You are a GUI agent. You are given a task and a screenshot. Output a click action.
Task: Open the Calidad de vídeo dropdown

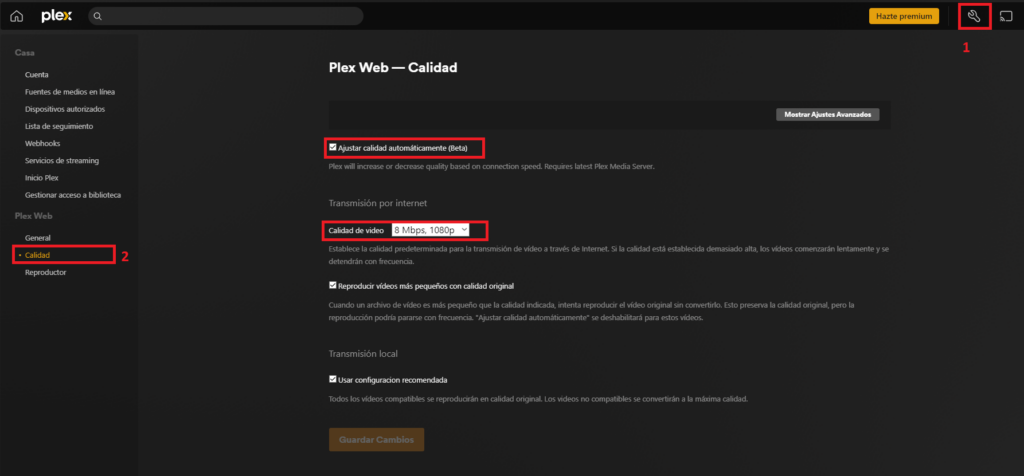click(430, 230)
